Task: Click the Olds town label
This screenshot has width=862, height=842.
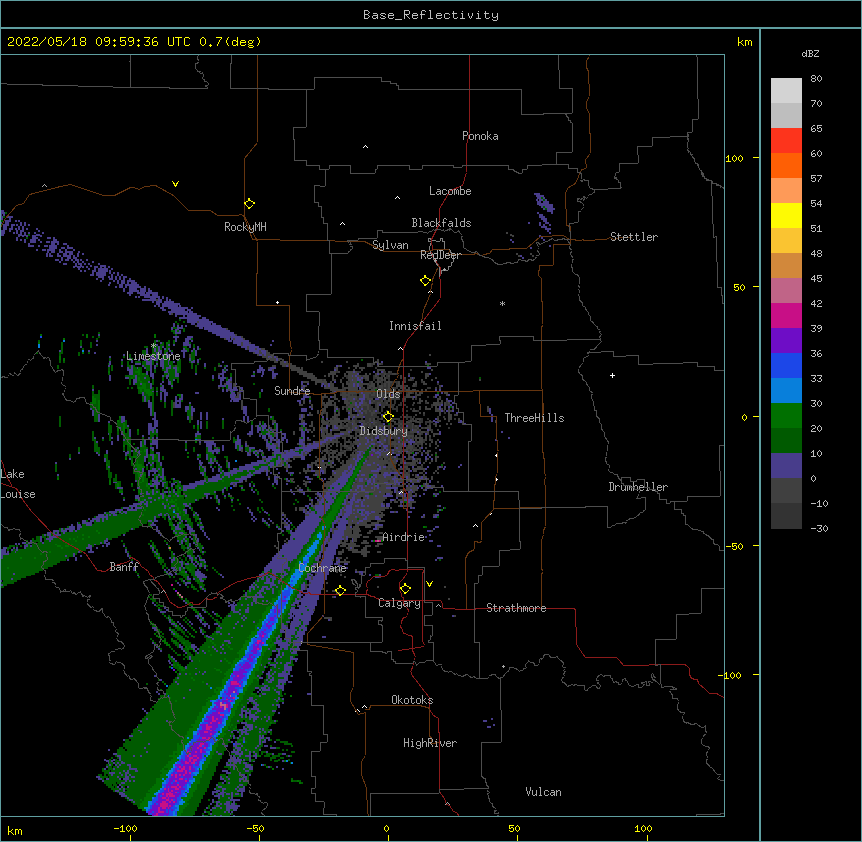Action: 388,394
